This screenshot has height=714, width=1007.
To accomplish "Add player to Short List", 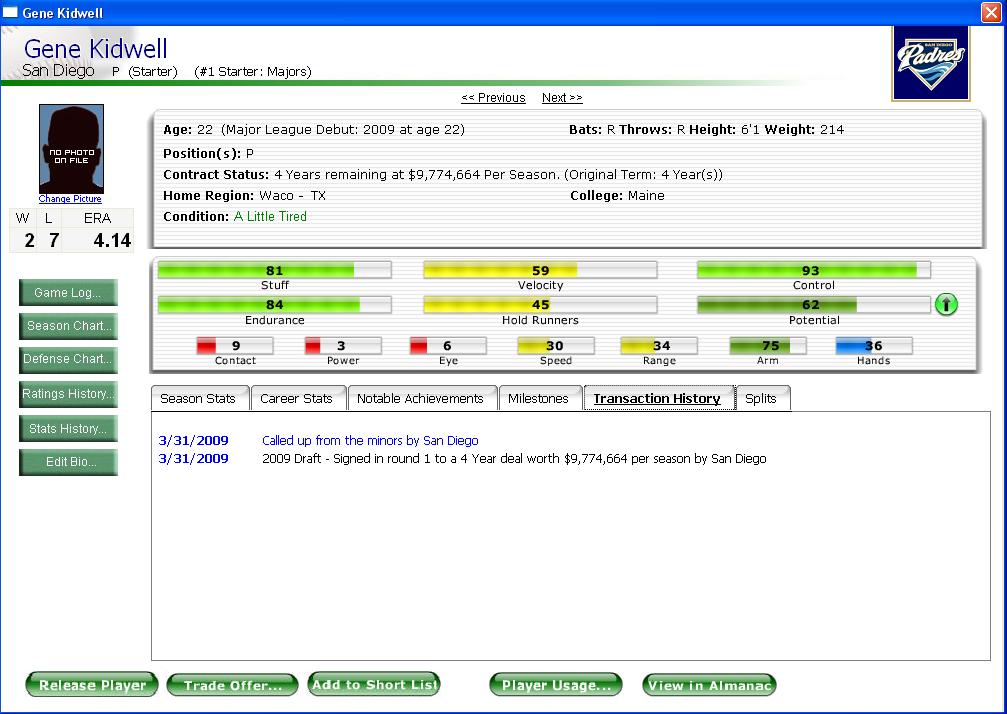I will [374, 684].
